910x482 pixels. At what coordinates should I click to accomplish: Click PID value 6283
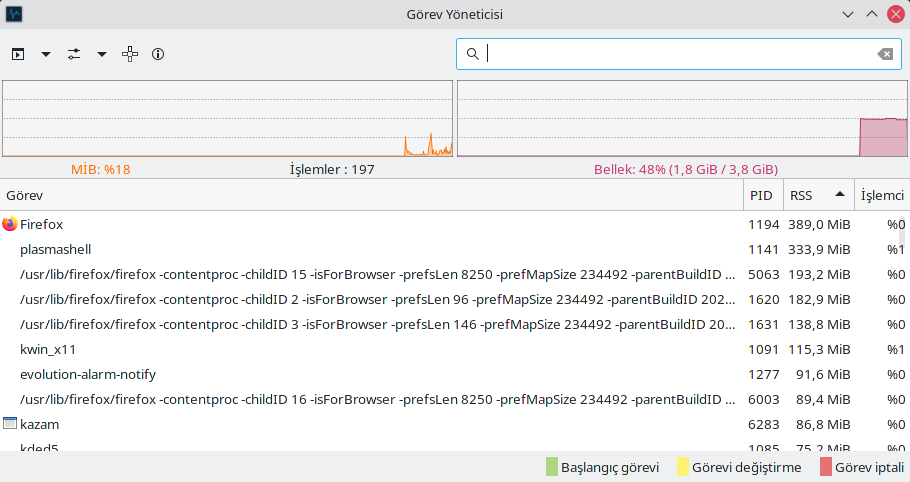pyautogui.click(x=763, y=424)
